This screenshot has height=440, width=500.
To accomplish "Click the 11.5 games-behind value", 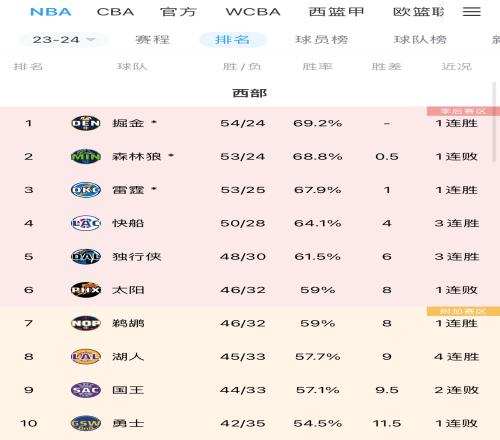I will pos(387,423).
